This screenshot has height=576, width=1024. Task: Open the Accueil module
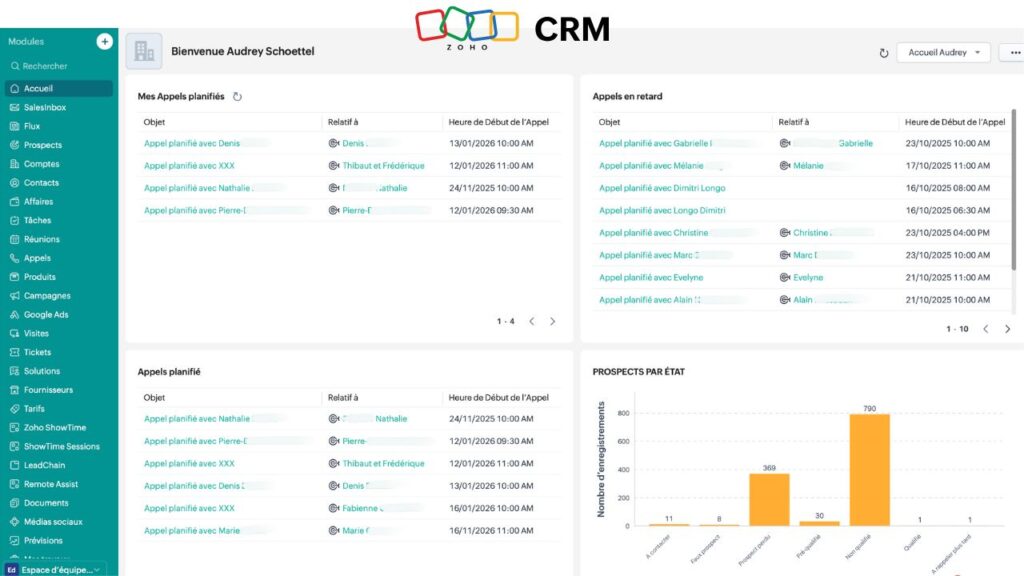click(59, 88)
